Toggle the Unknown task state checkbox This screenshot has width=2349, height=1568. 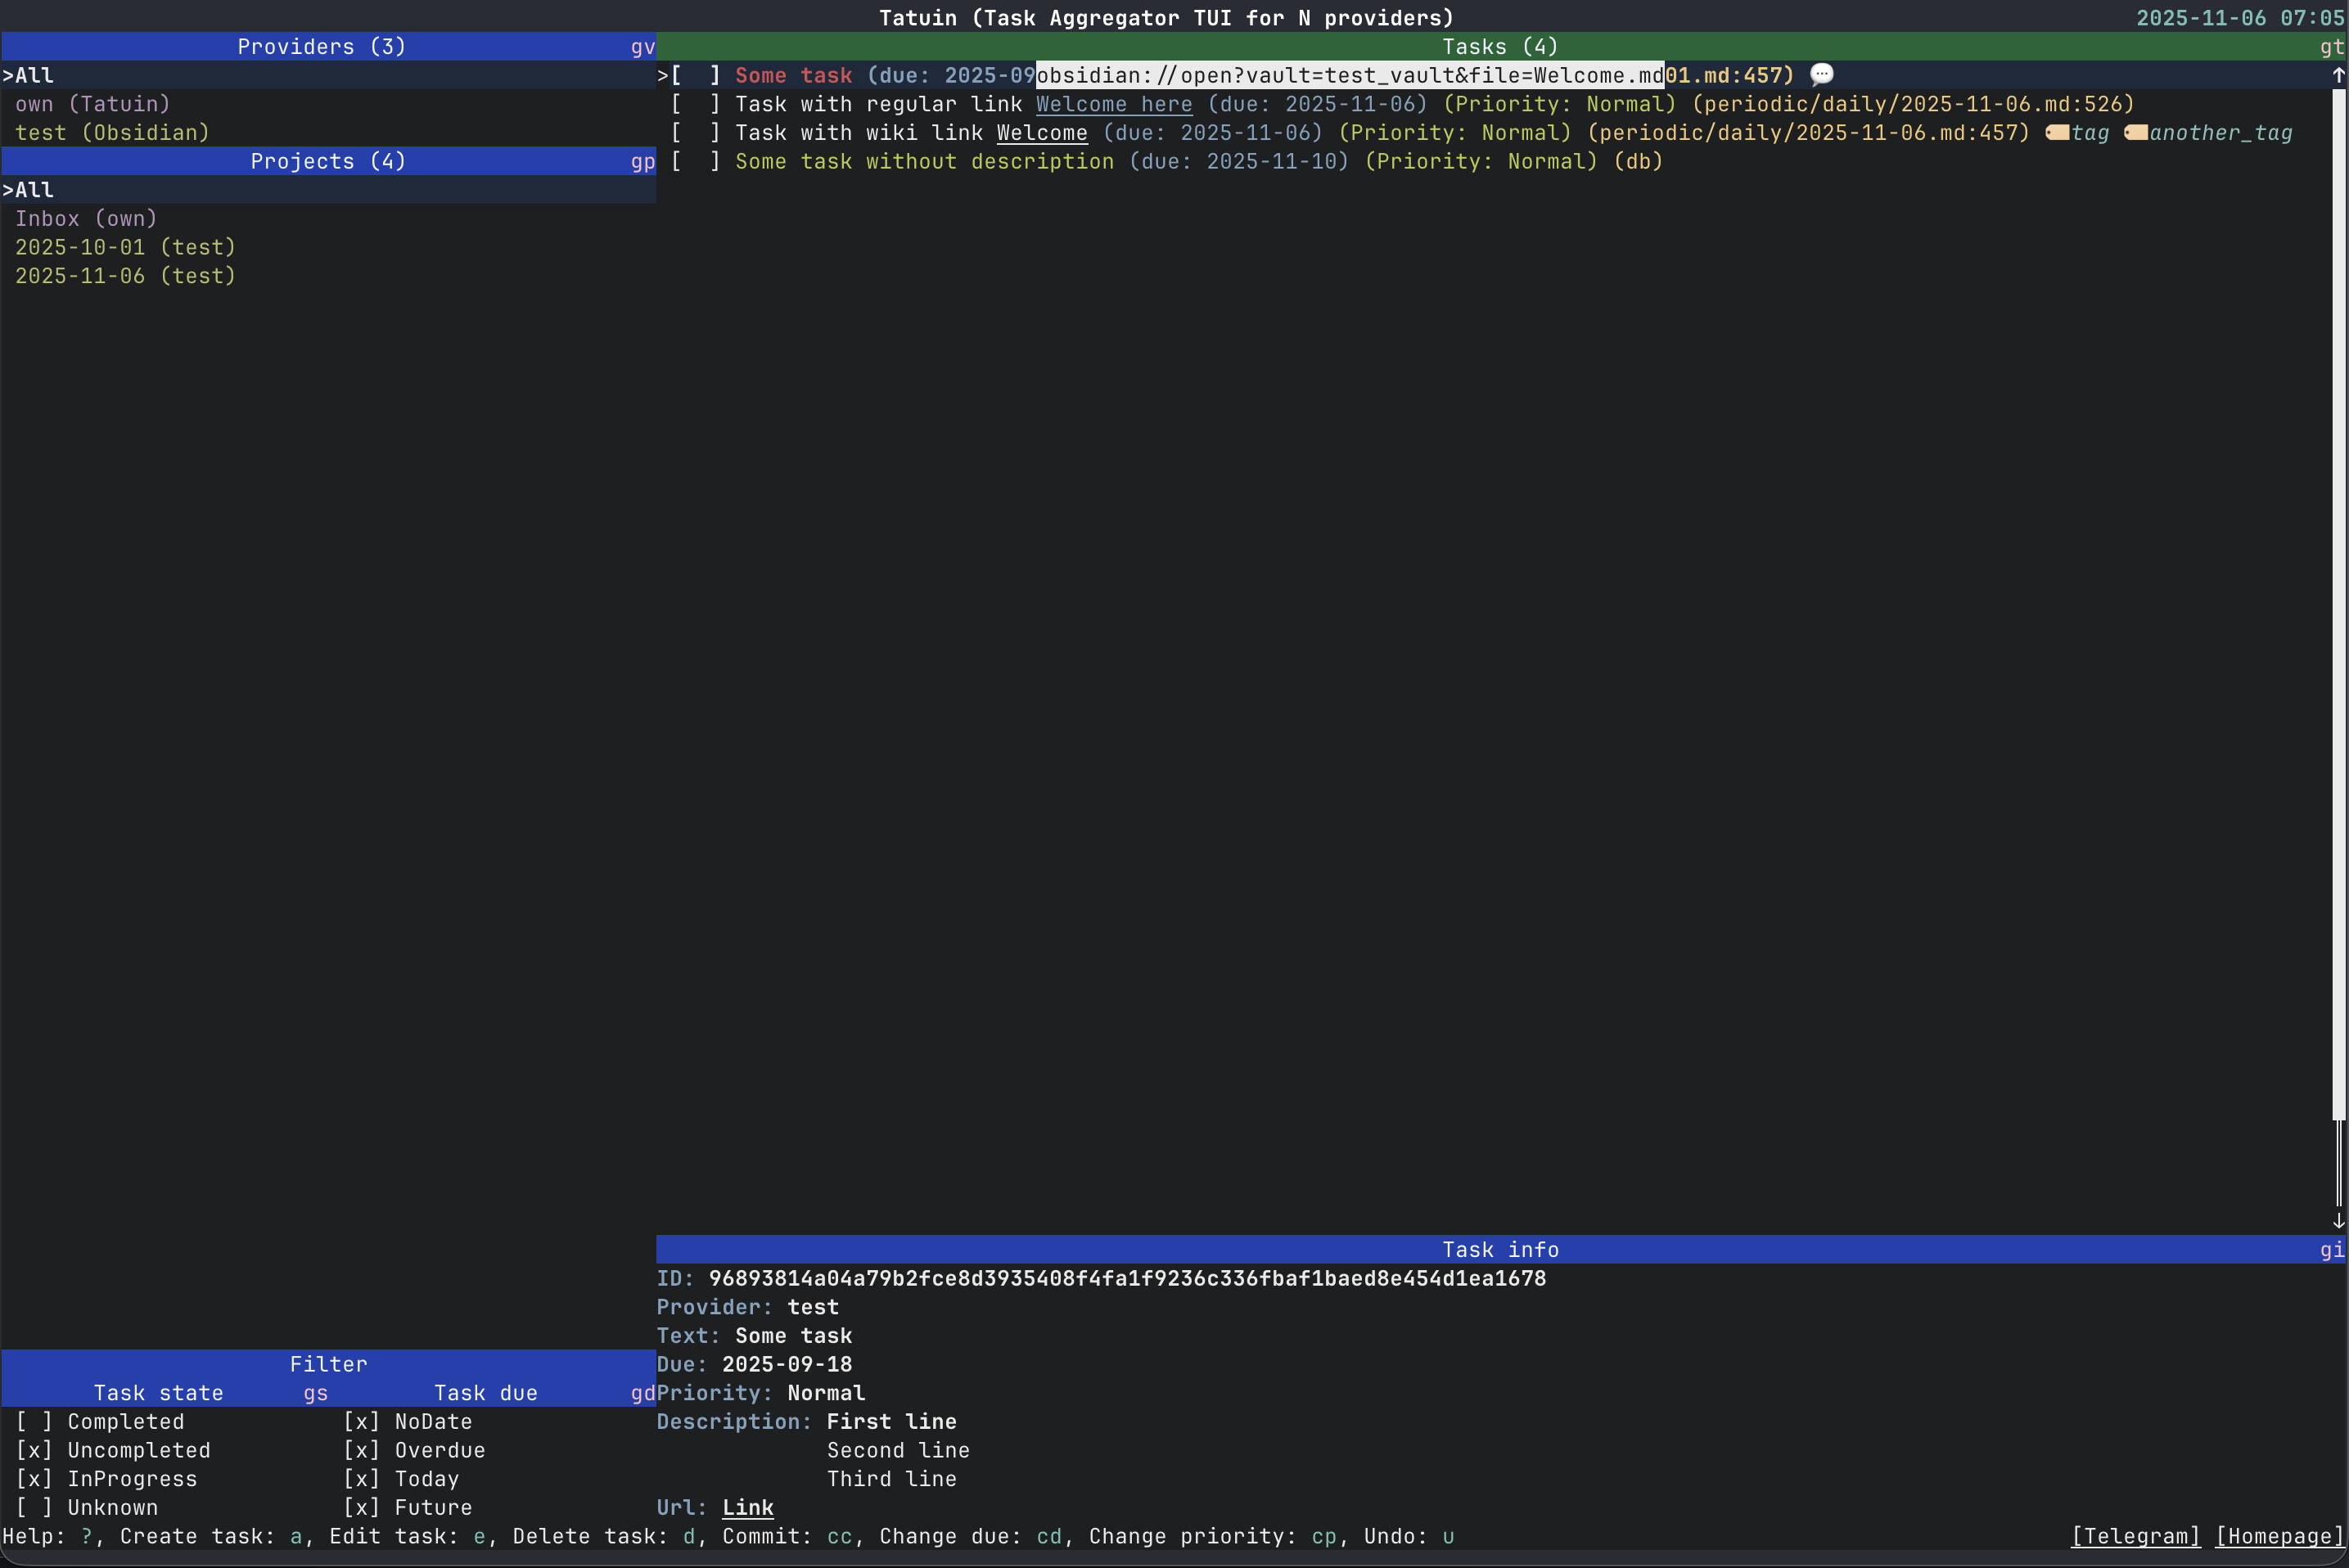[34, 1507]
